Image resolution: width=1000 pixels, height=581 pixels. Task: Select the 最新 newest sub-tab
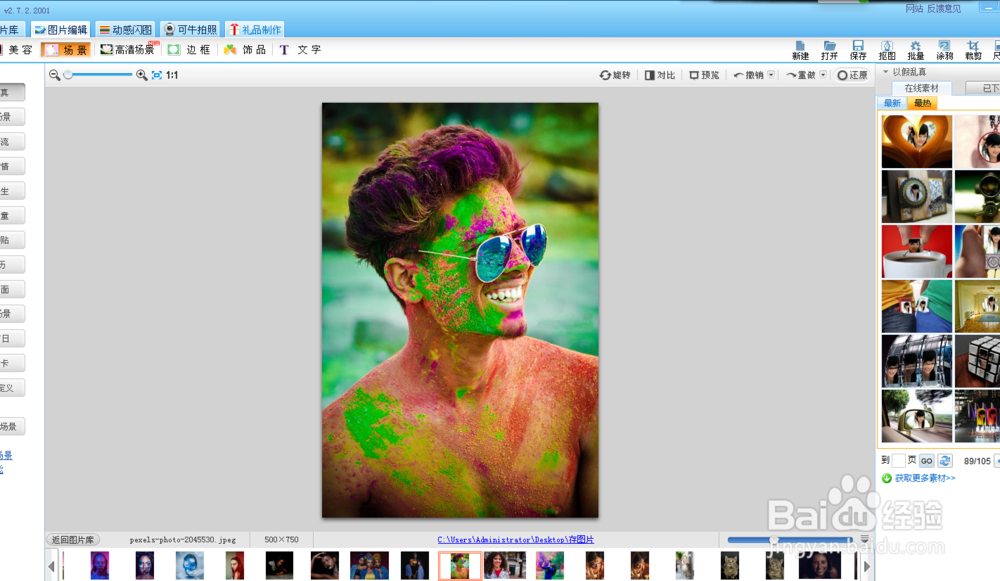[x=892, y=103]
